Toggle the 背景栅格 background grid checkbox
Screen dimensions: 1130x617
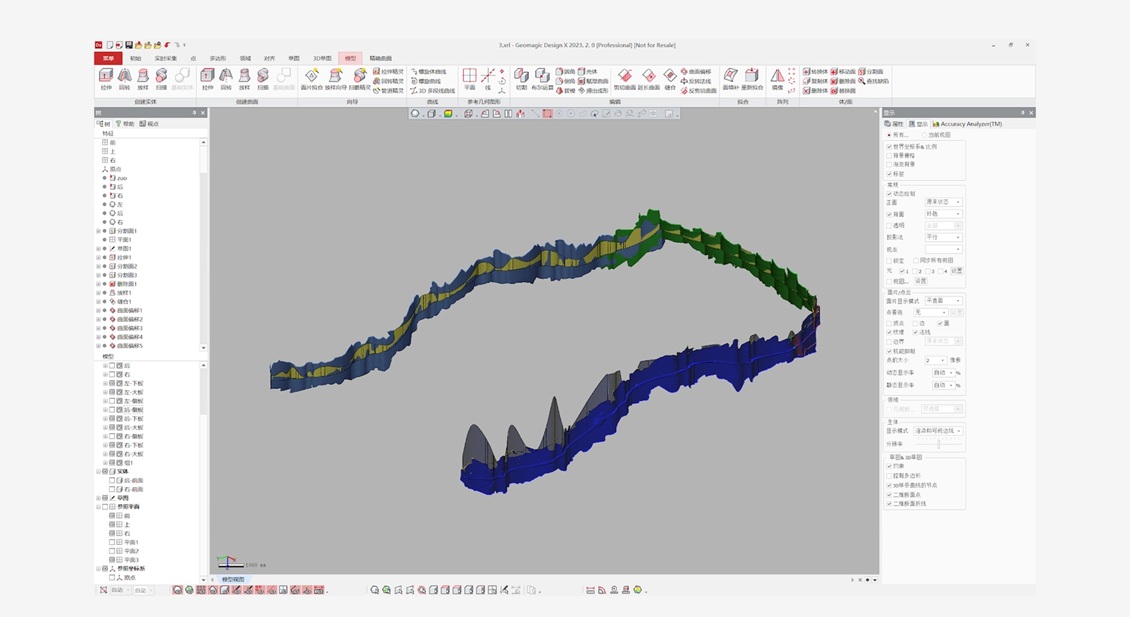(x=889, y=156)
